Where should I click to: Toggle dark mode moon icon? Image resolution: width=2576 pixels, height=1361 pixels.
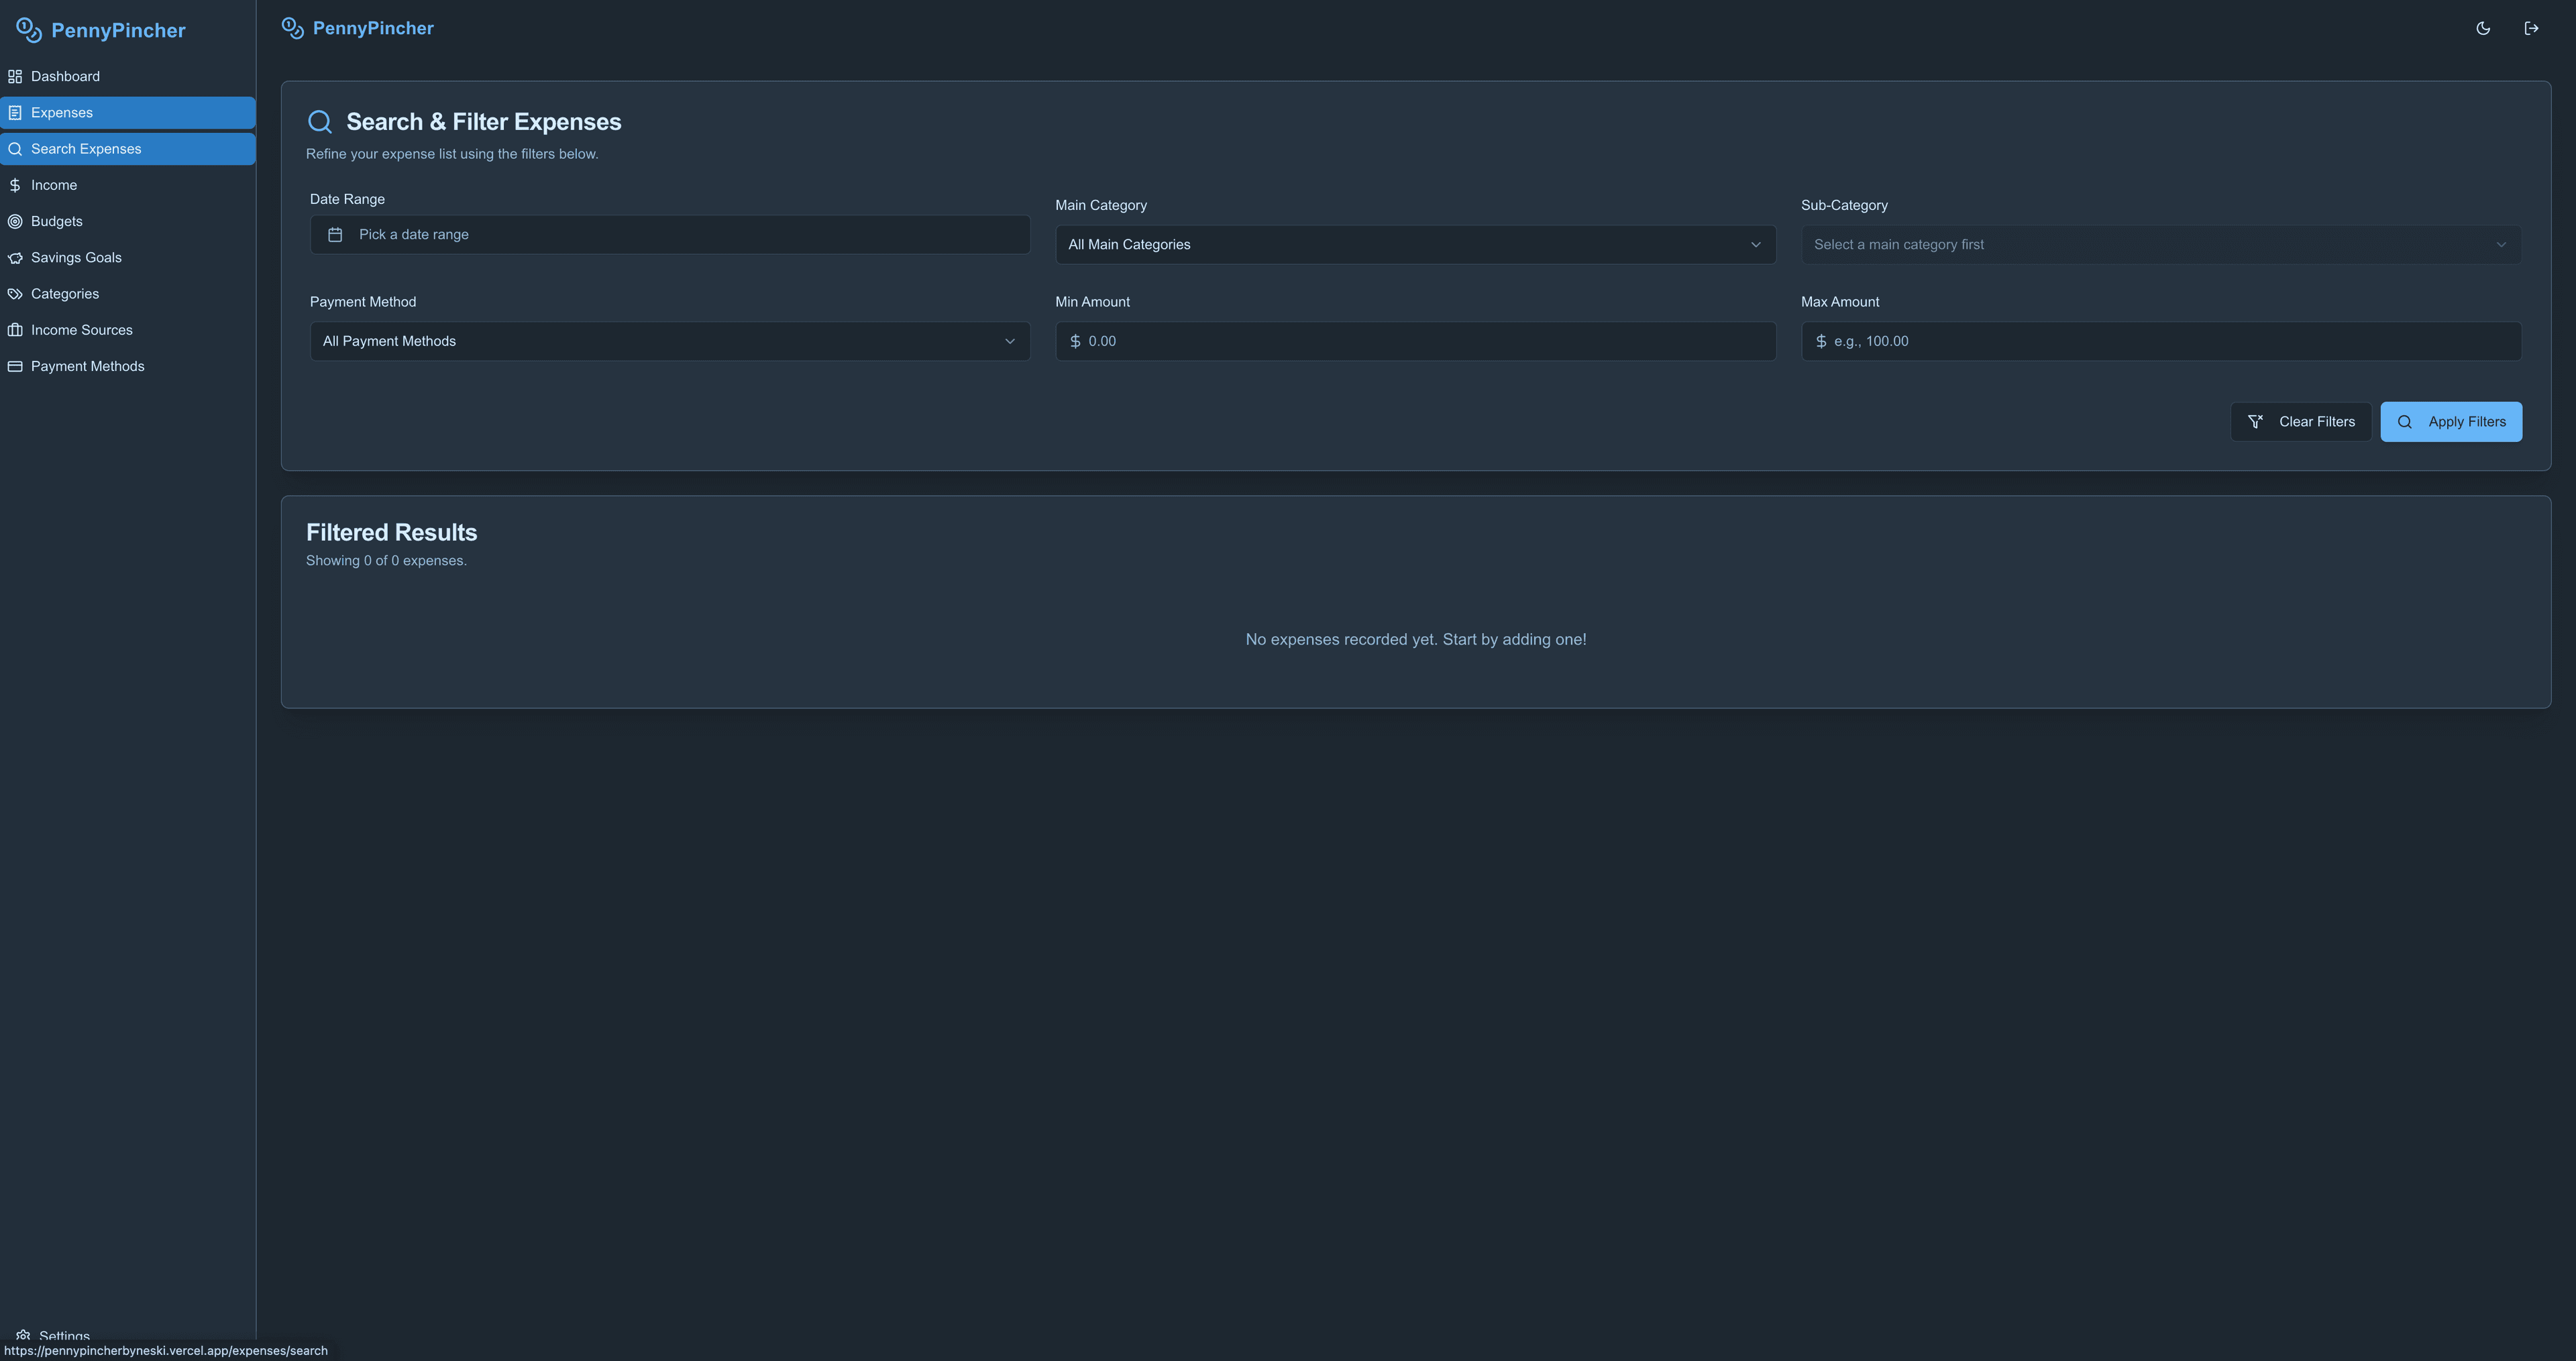2483,28
